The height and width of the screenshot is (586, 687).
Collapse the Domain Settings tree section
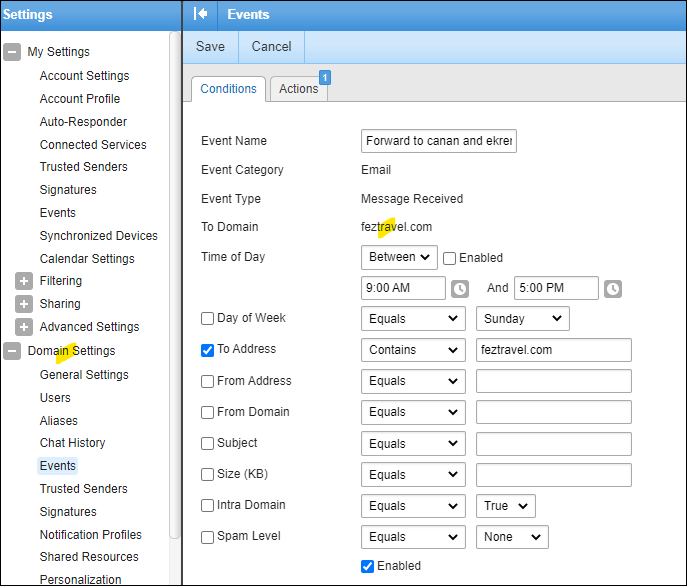[x=12, y=351]
